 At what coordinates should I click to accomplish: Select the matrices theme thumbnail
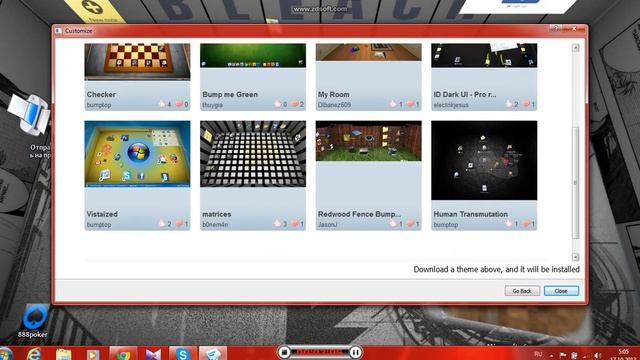[x=253, y=154]
